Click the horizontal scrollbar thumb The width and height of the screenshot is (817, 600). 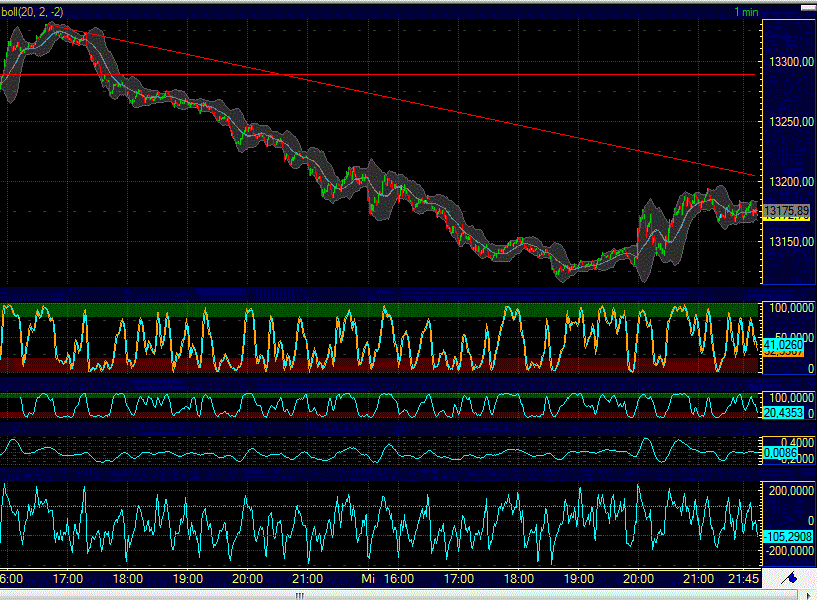[300, 594]
